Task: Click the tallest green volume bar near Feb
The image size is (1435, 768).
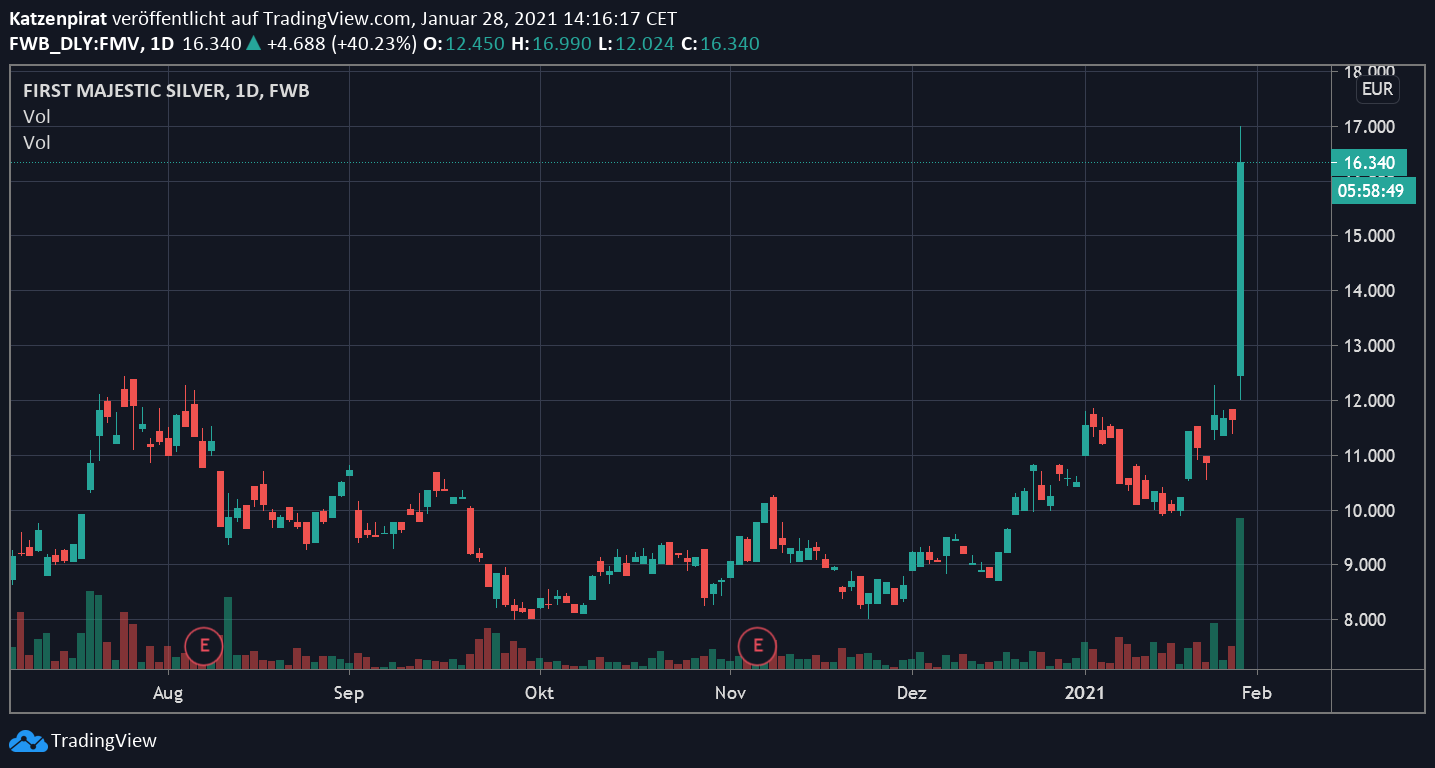Action: pyautogui.click(x=1240, y=593)
